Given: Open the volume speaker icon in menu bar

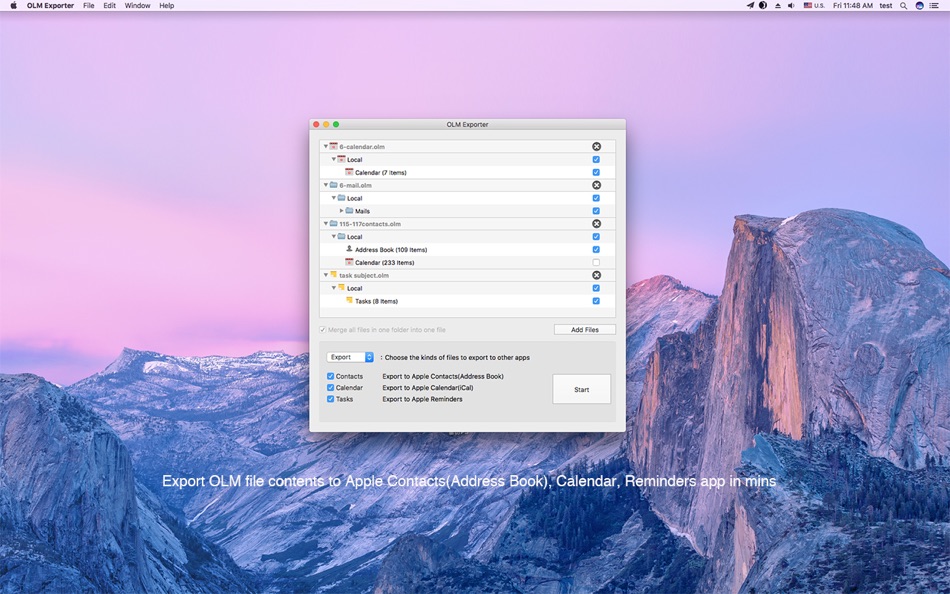Looking at the screenshot, I should 791,5.
